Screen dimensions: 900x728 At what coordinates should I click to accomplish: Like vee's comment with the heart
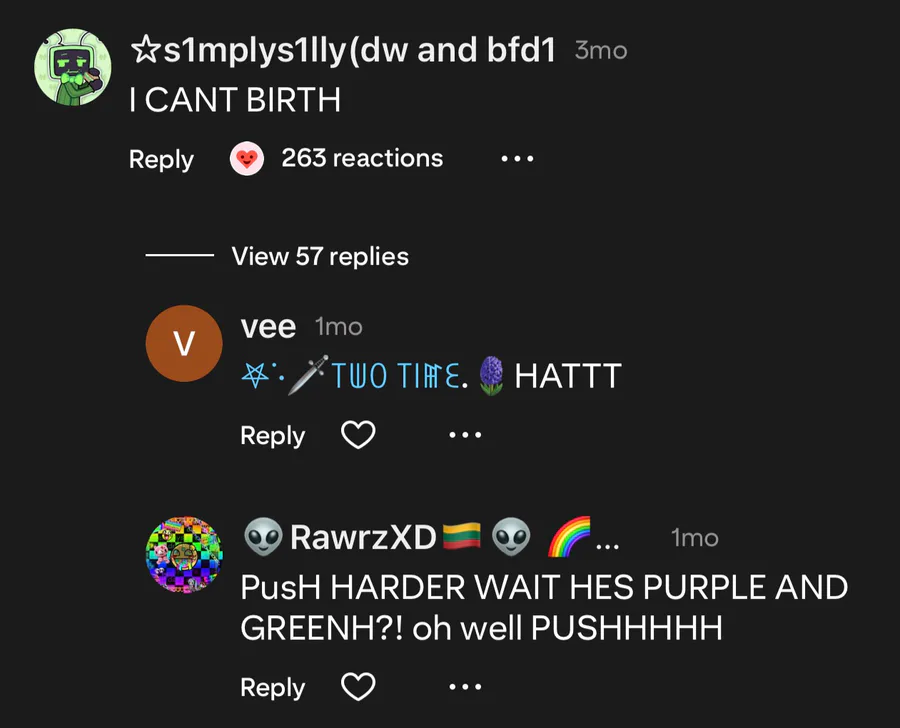coord(358,435)
